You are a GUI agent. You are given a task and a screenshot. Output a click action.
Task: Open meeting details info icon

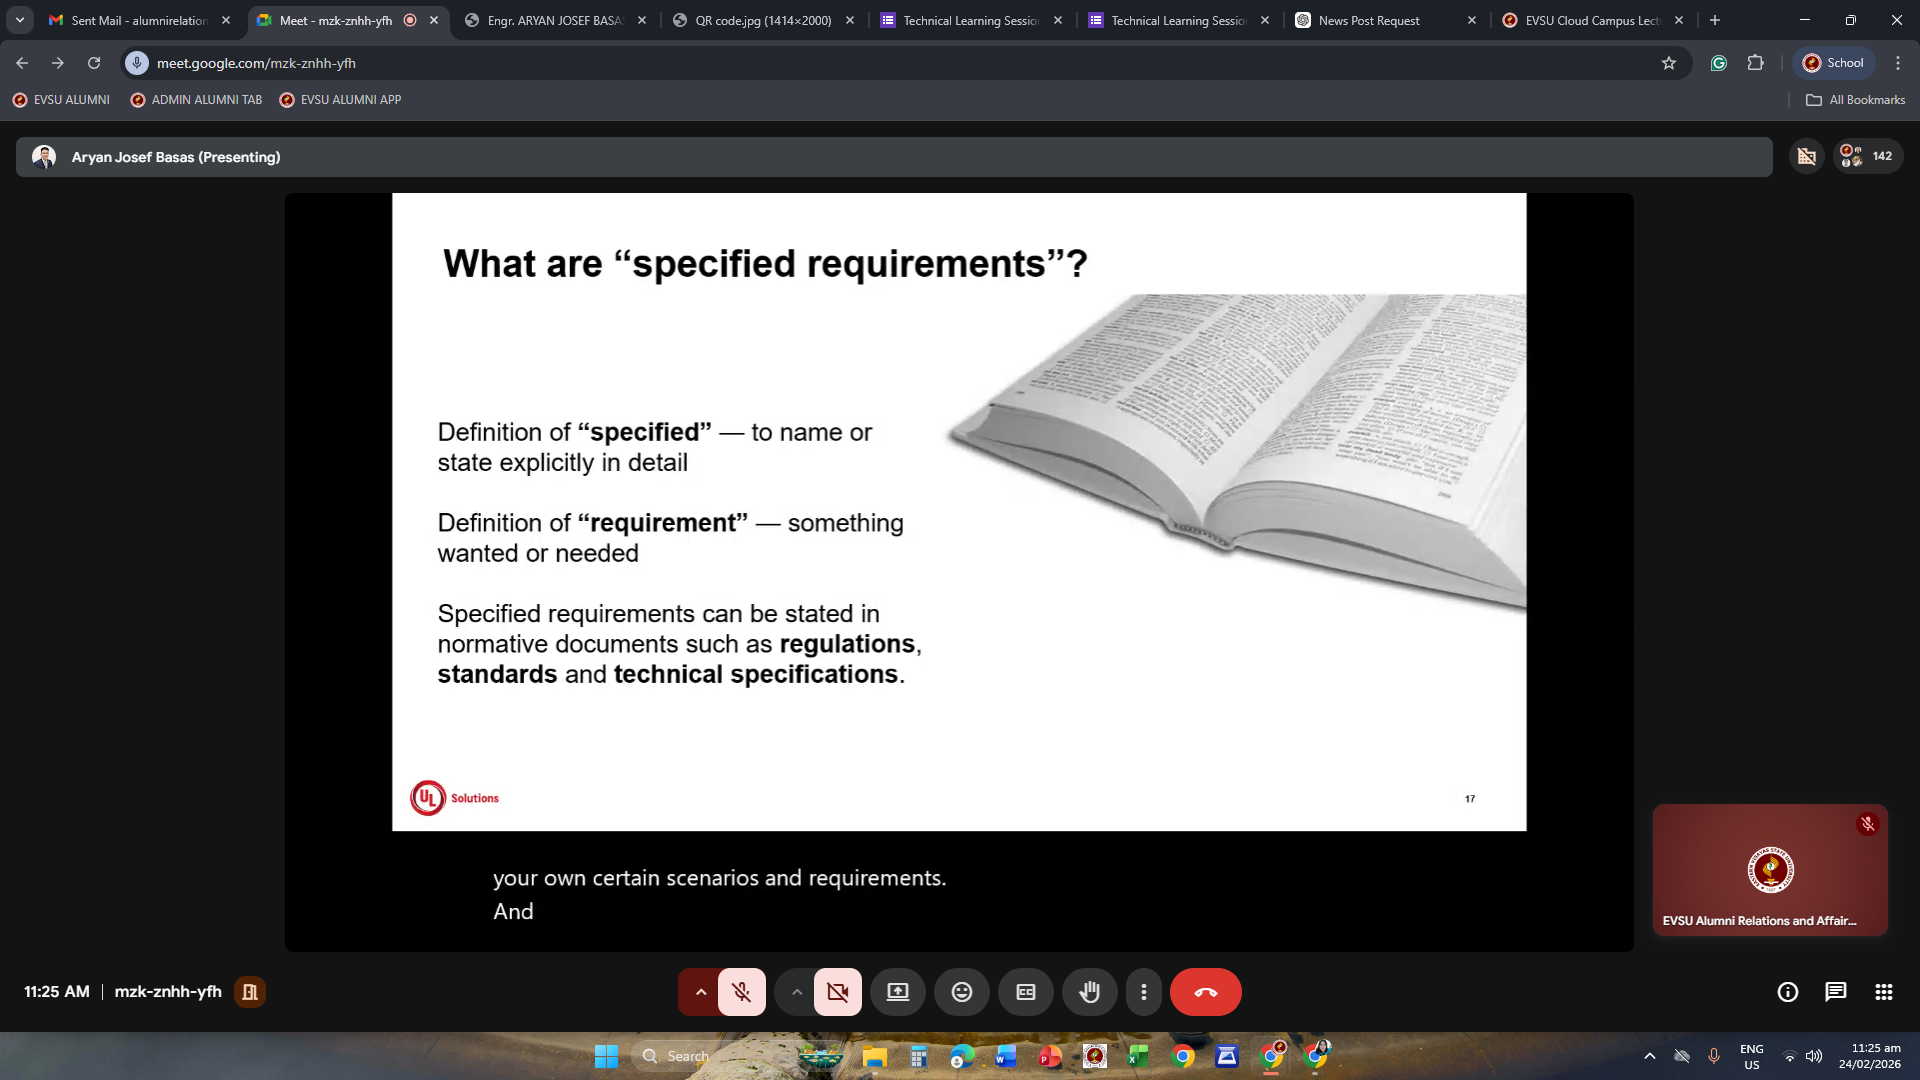click(x=1787, y=992)
